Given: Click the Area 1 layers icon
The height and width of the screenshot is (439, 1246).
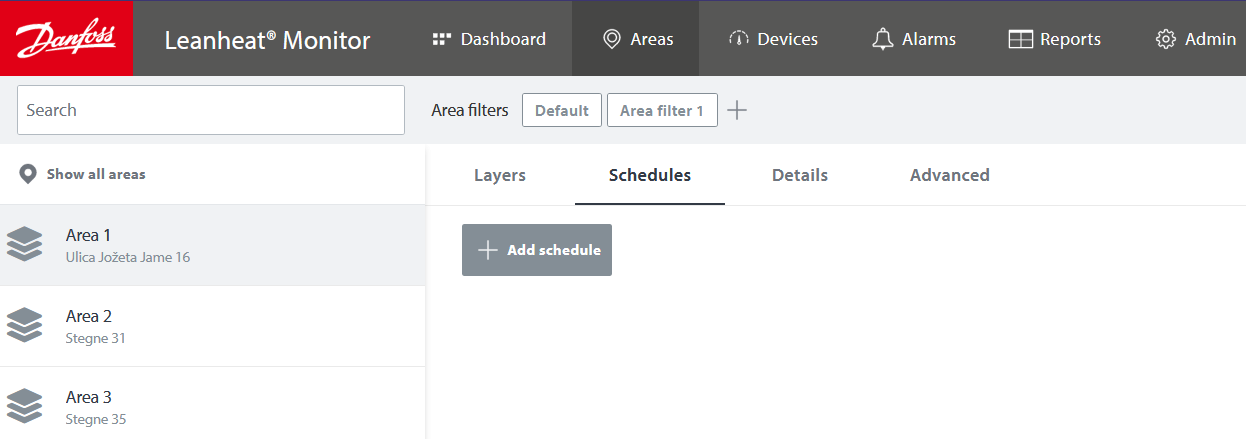Looking at the screenshot, I should click(25, 244).
